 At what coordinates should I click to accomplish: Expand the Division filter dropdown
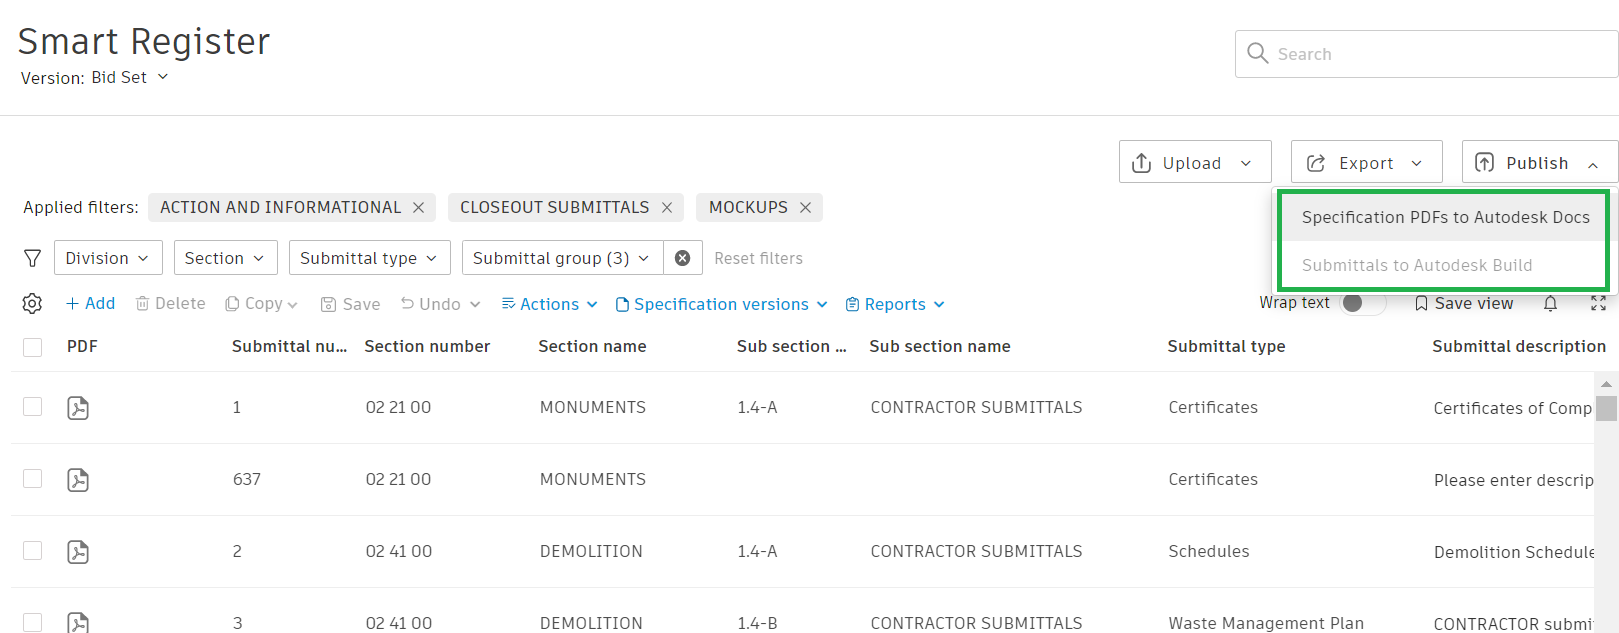pos(107,258)
